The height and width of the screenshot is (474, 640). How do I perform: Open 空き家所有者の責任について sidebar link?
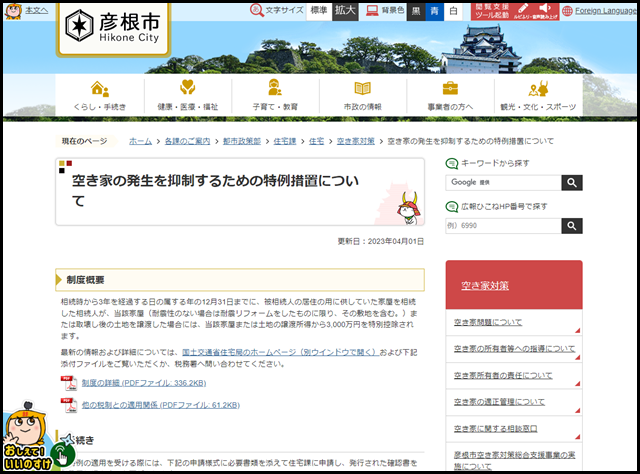tap(503, 376)
